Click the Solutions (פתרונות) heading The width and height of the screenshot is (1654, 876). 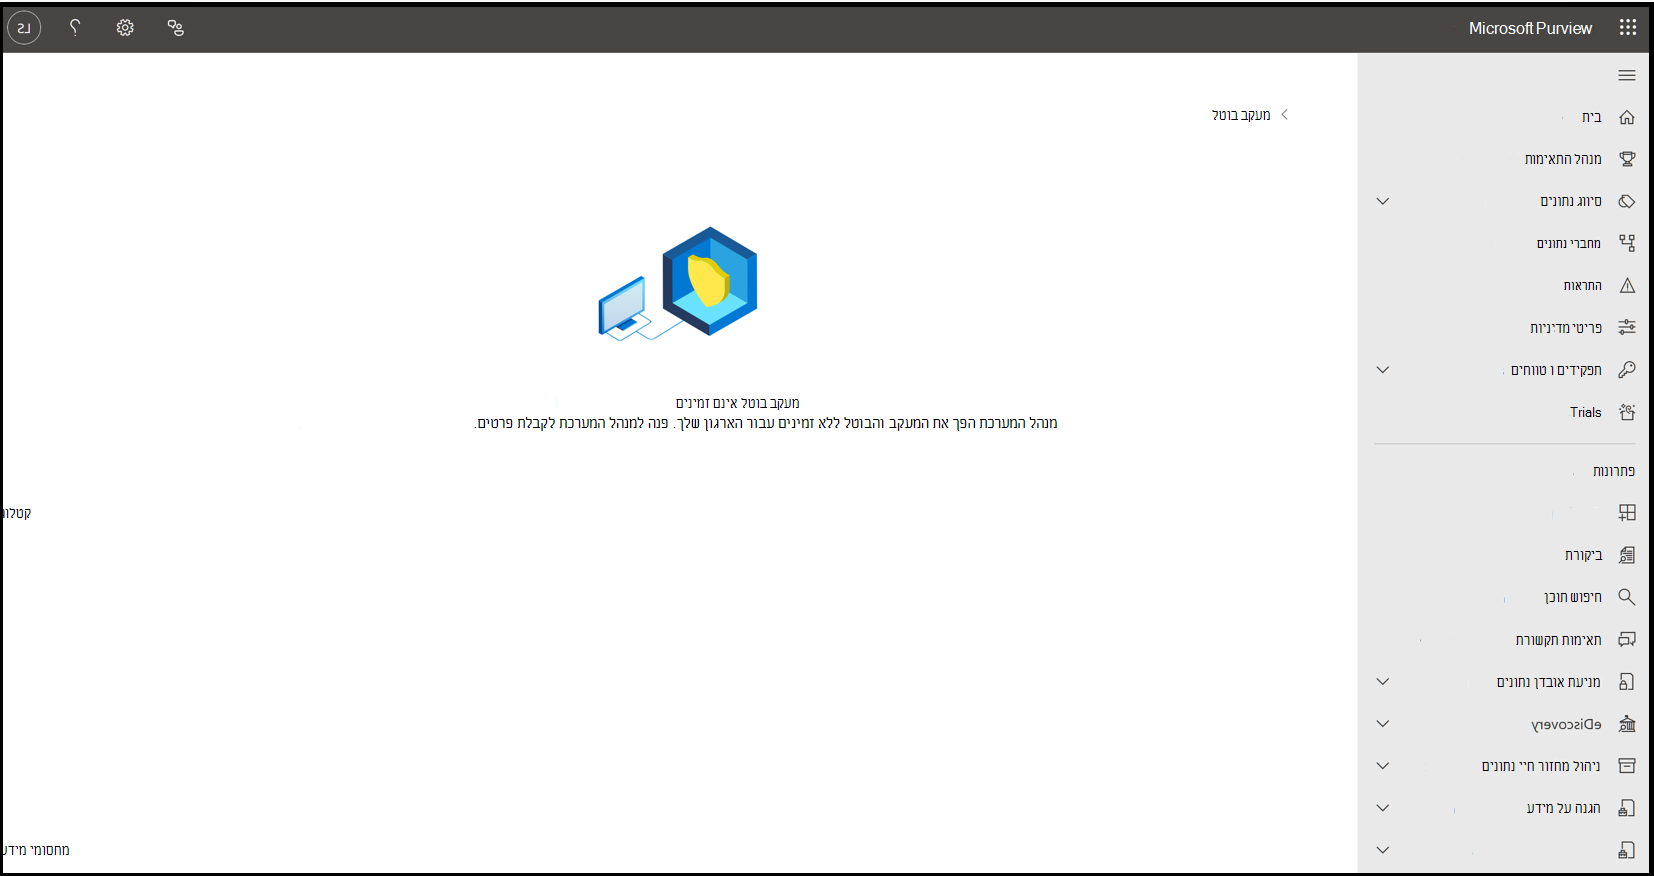coord(1614,471)
